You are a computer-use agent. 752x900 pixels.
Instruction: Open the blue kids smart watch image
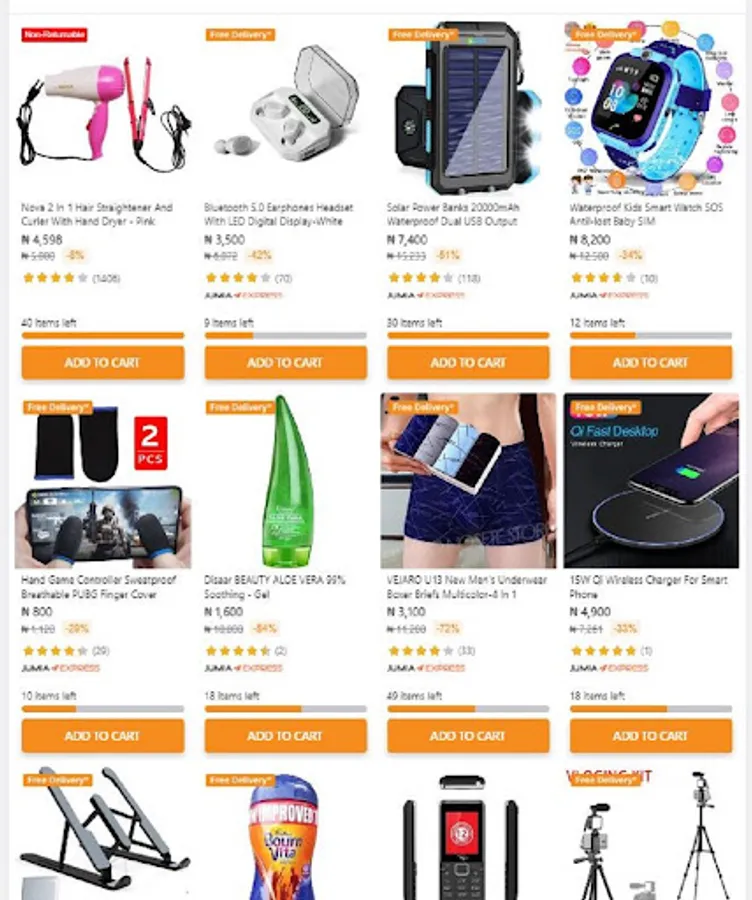[651, 108]
